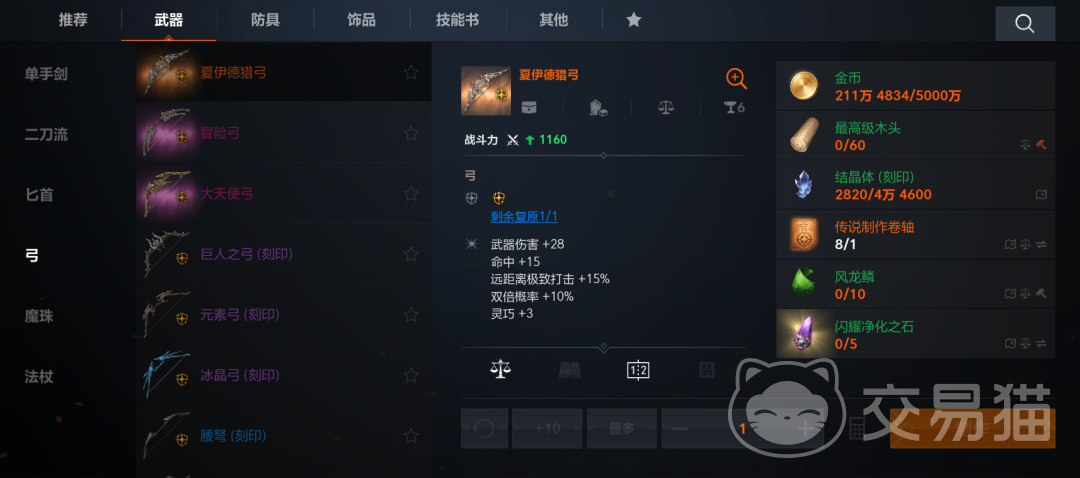Click the 剩余复原1/1 link
Viewport: 1080px width, 478px height.
pyautogui.click(x=524, y=217)
